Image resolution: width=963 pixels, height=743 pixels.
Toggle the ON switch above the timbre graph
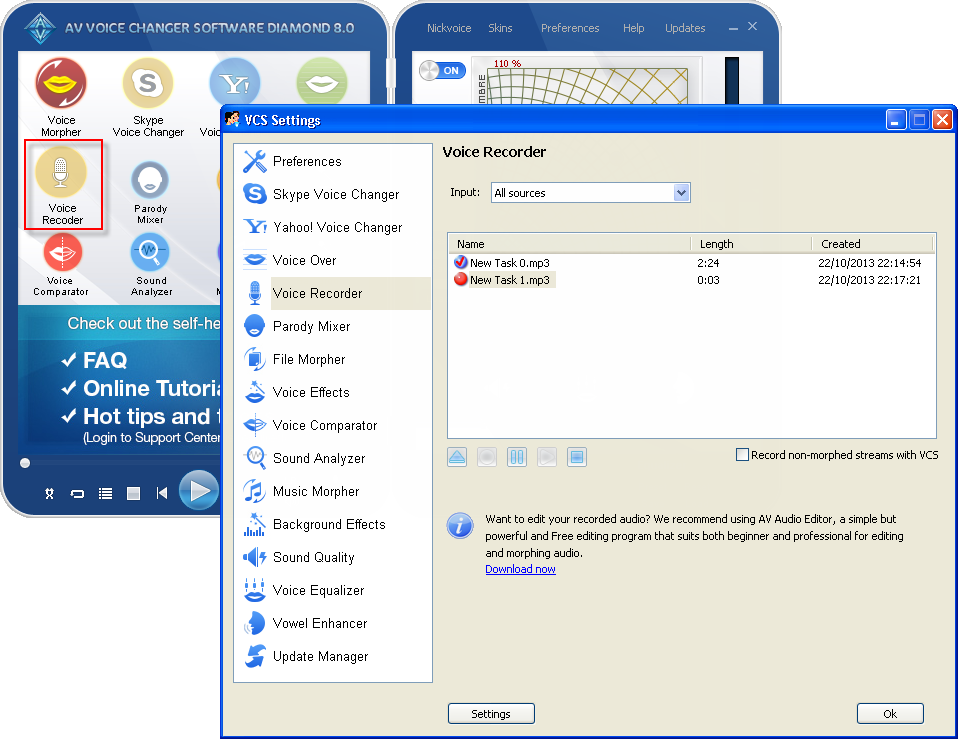point(441,70)
